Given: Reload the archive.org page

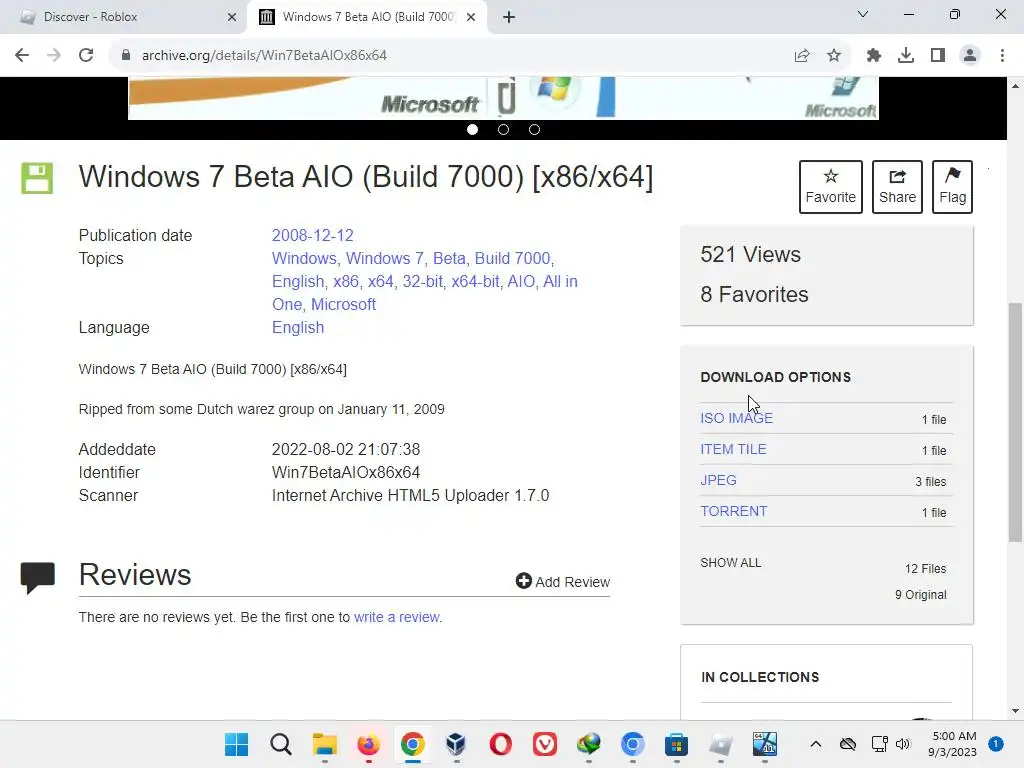Looking at the screenshot, I should [86, 56].
